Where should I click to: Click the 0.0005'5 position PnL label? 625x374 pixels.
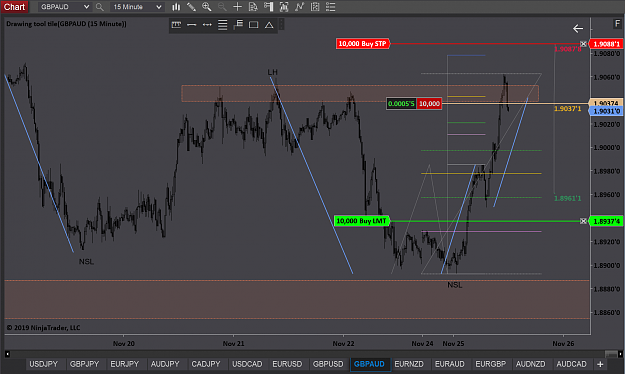tap(401, 104)
